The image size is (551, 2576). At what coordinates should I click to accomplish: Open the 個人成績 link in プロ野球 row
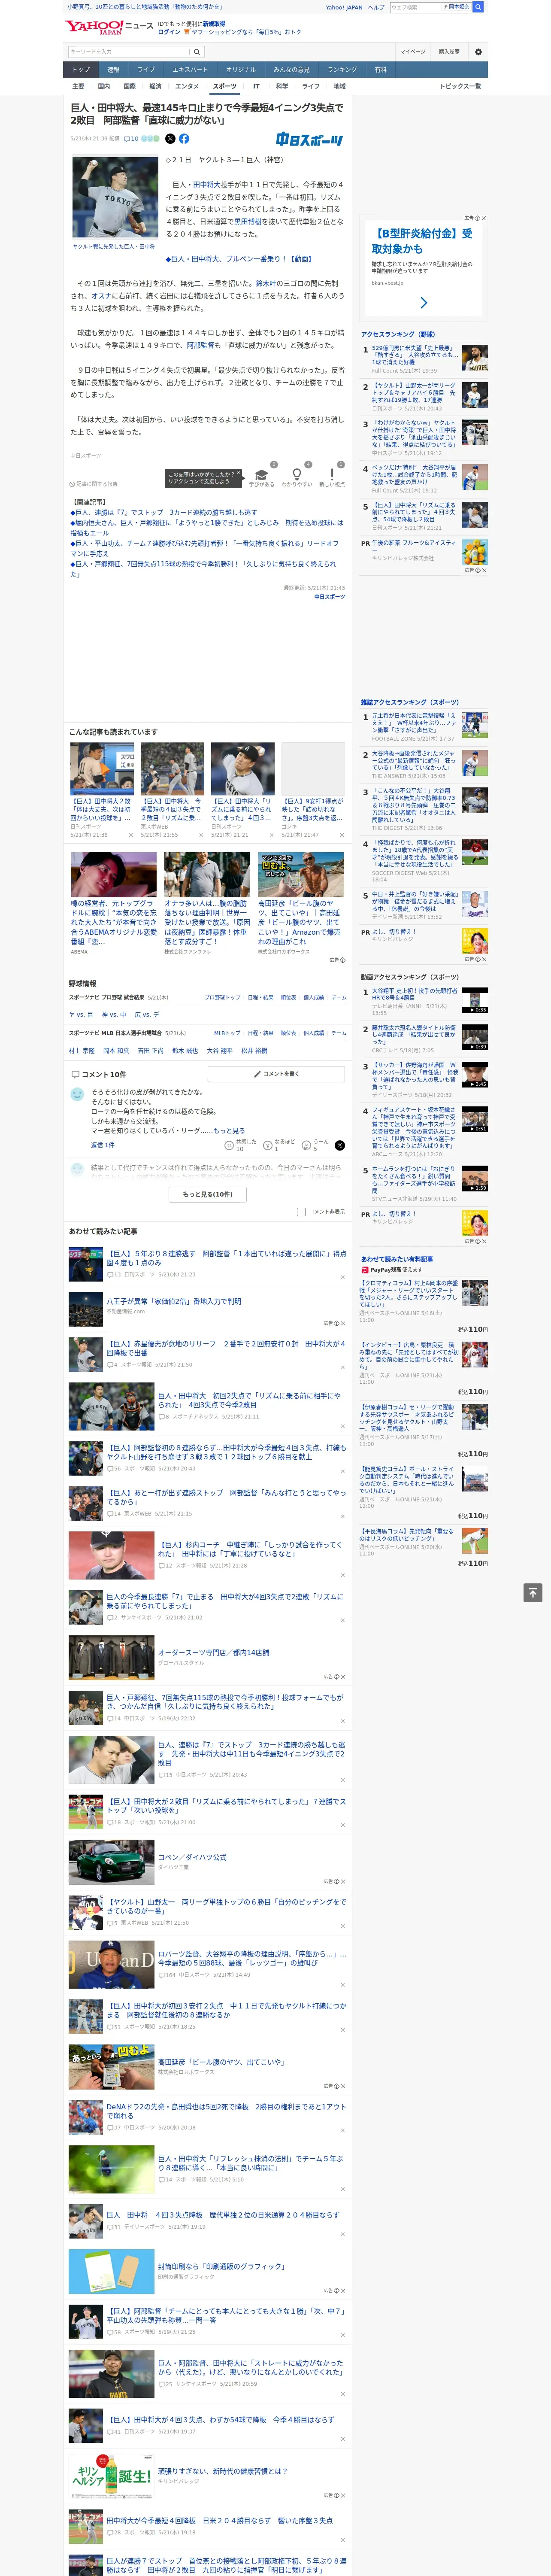click(314, 997)
